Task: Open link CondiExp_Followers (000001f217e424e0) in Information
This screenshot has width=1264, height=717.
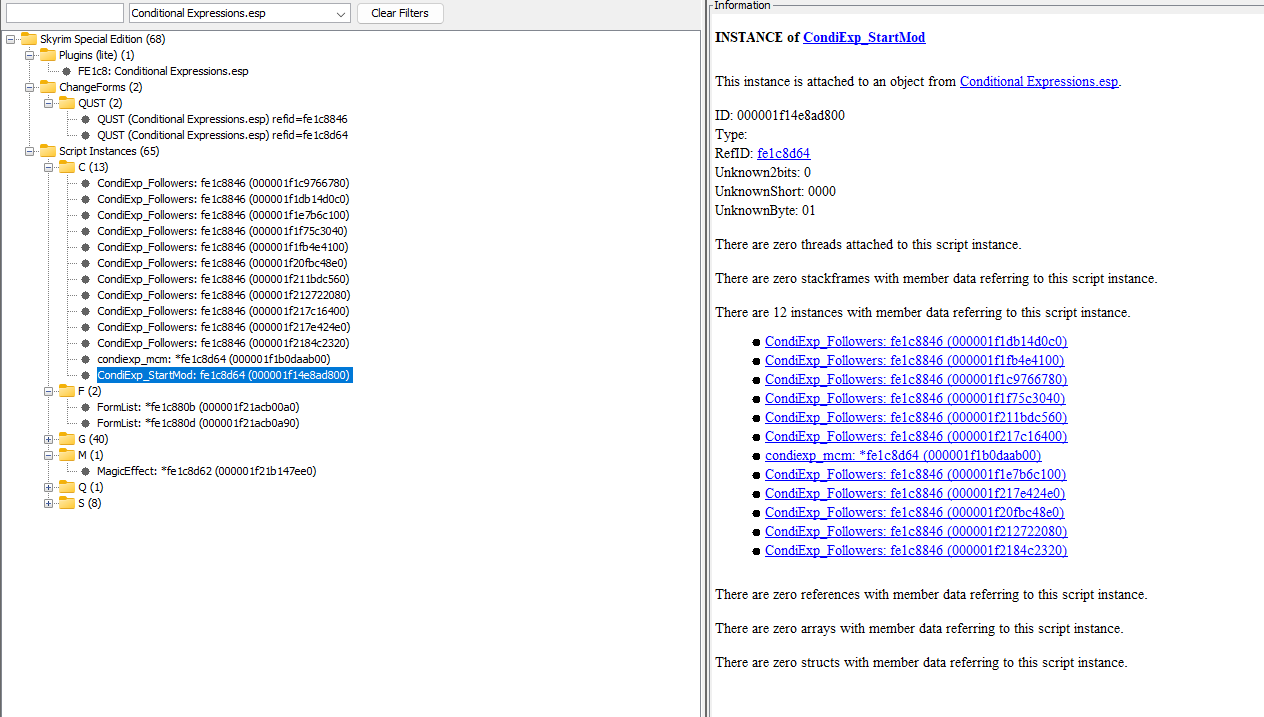Action: click(x=915, y=493)
